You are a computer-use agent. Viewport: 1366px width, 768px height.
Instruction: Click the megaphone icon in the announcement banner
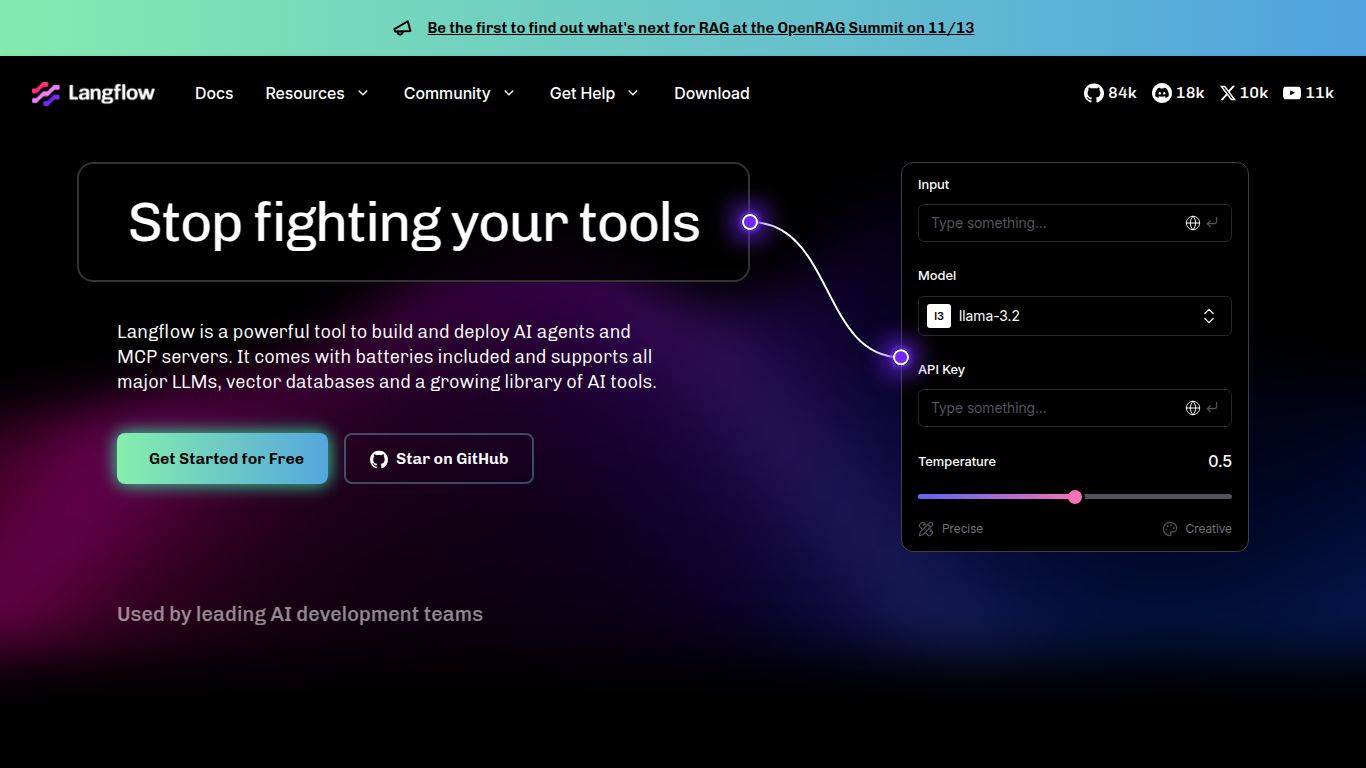coord(402,28)
